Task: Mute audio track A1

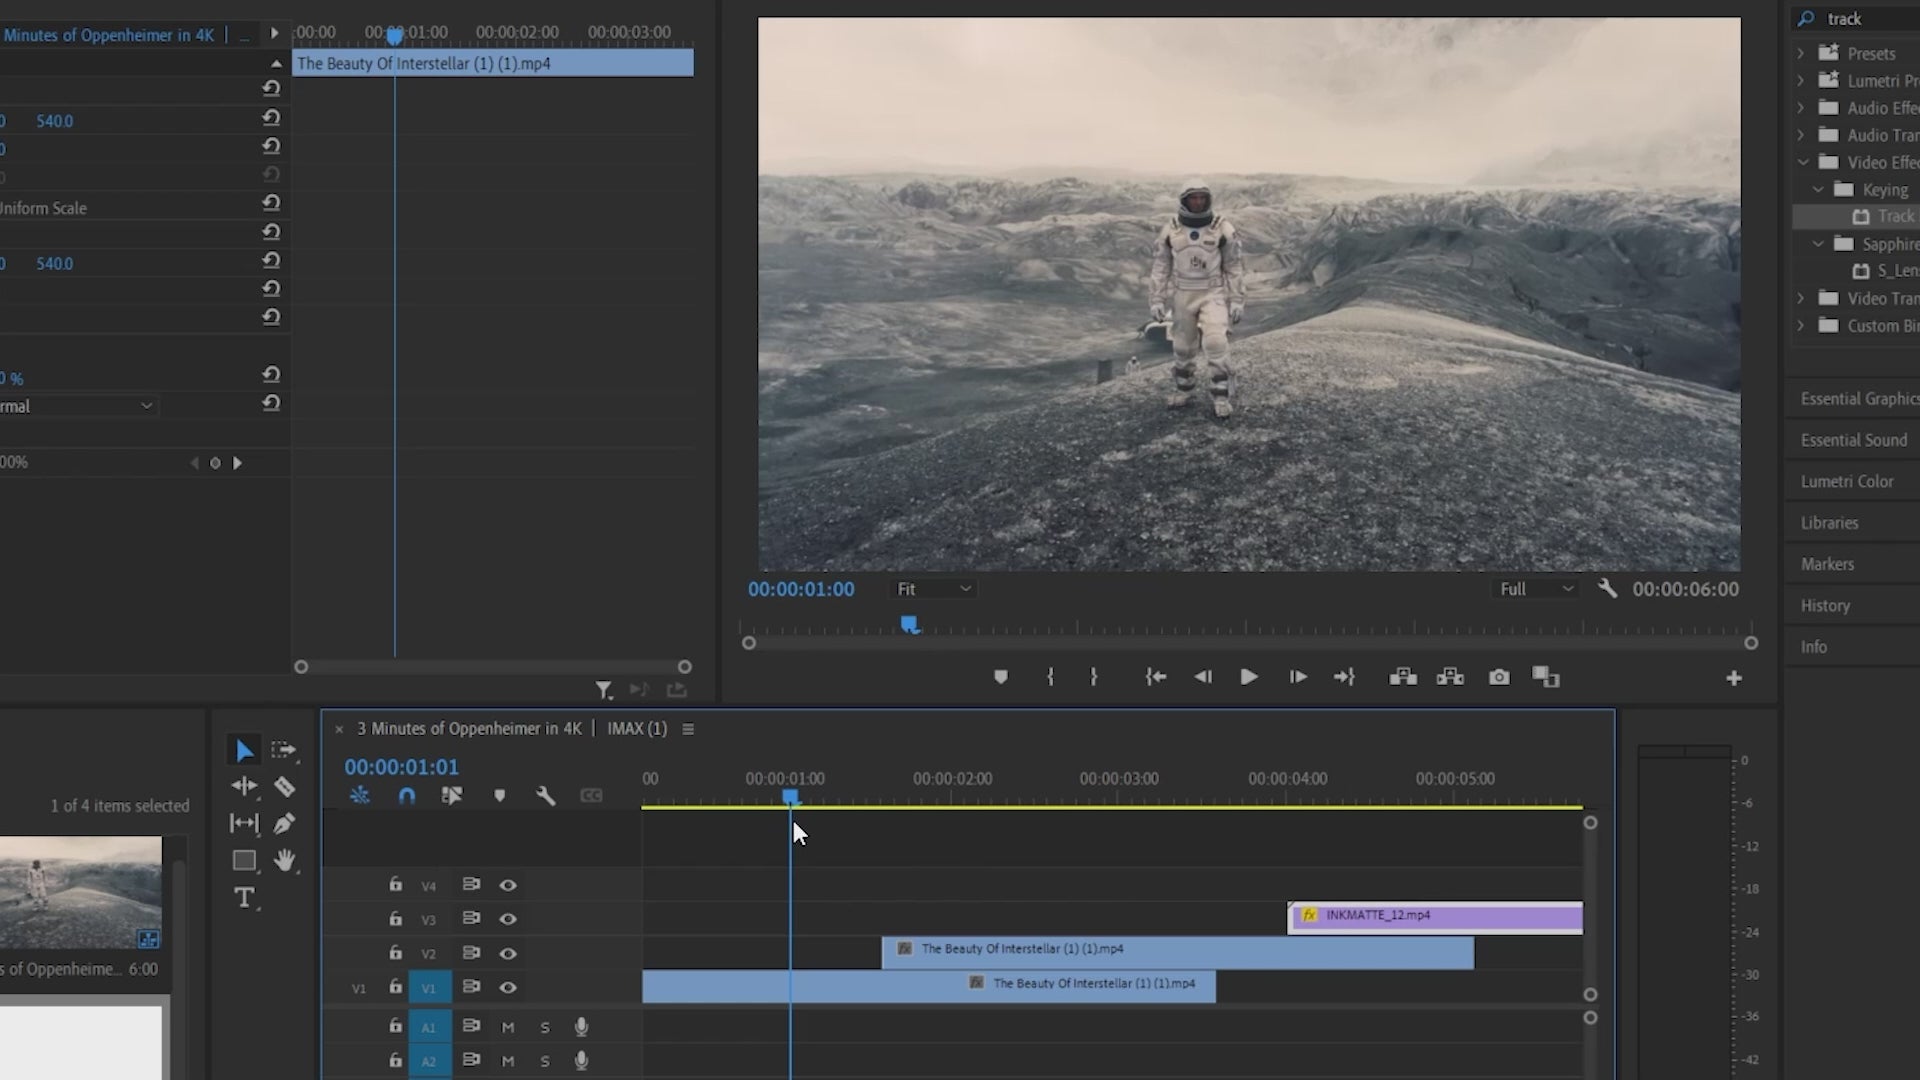Action: 508,1027
